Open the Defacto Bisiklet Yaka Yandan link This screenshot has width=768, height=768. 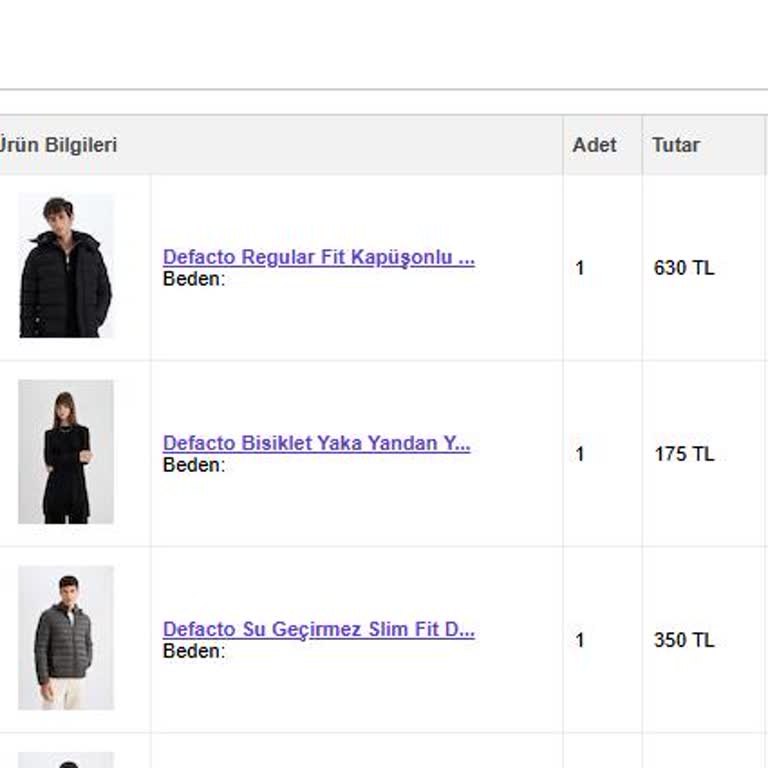click(316, 443)
